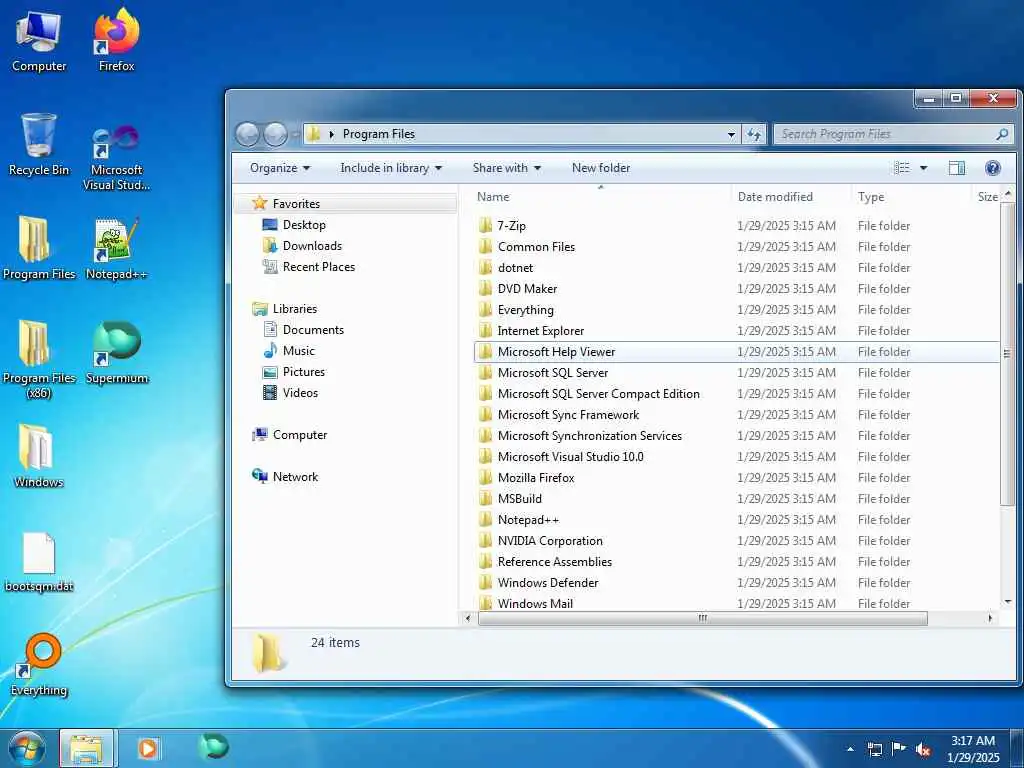Viewport: 1024px width, 768px height.
Task: Open the Include in library menu
Action: point(391,168)
